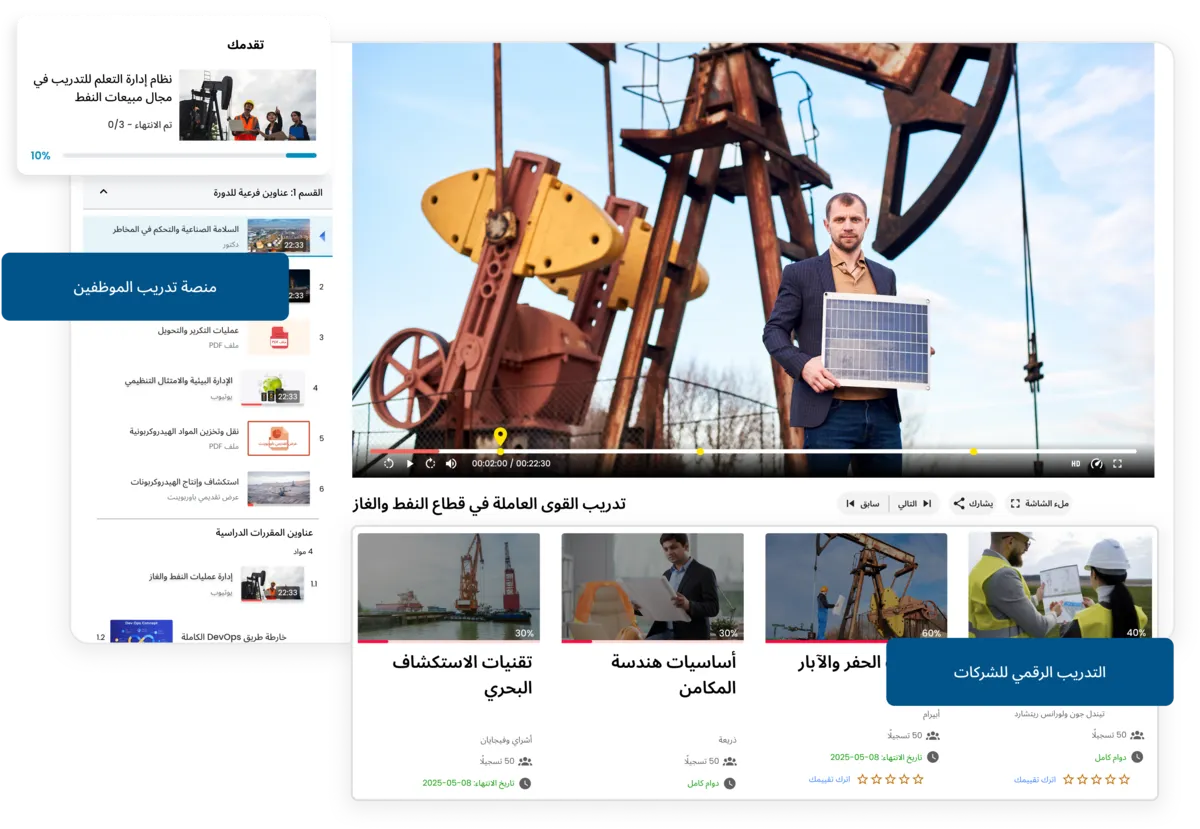
Task: Click the volume speaker icon in the player
Action: click(x=452, y=463)
